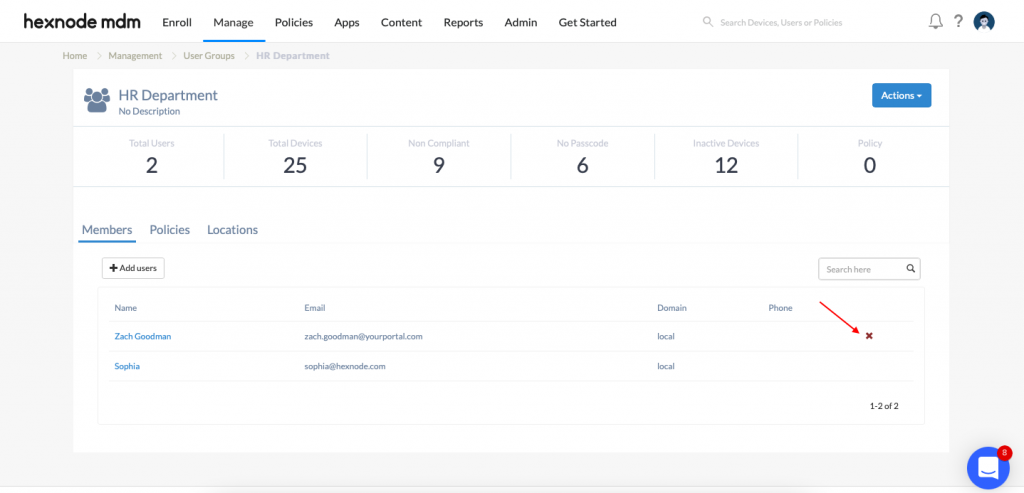Go to User Groups breadcrumb
This screenshot has width=1024, height=493.
point(209,56)
